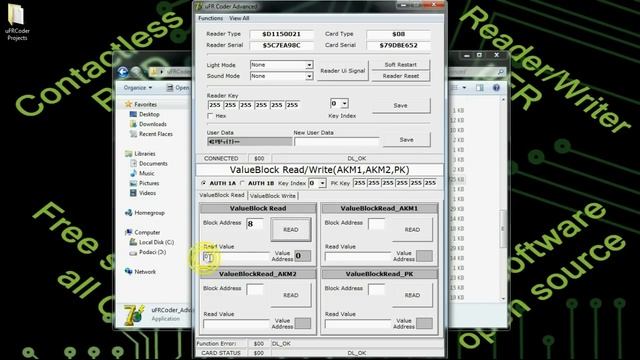640x360 pixels.
Task: Toggle the Explorer preview pane icon
Action: [480, 88]
